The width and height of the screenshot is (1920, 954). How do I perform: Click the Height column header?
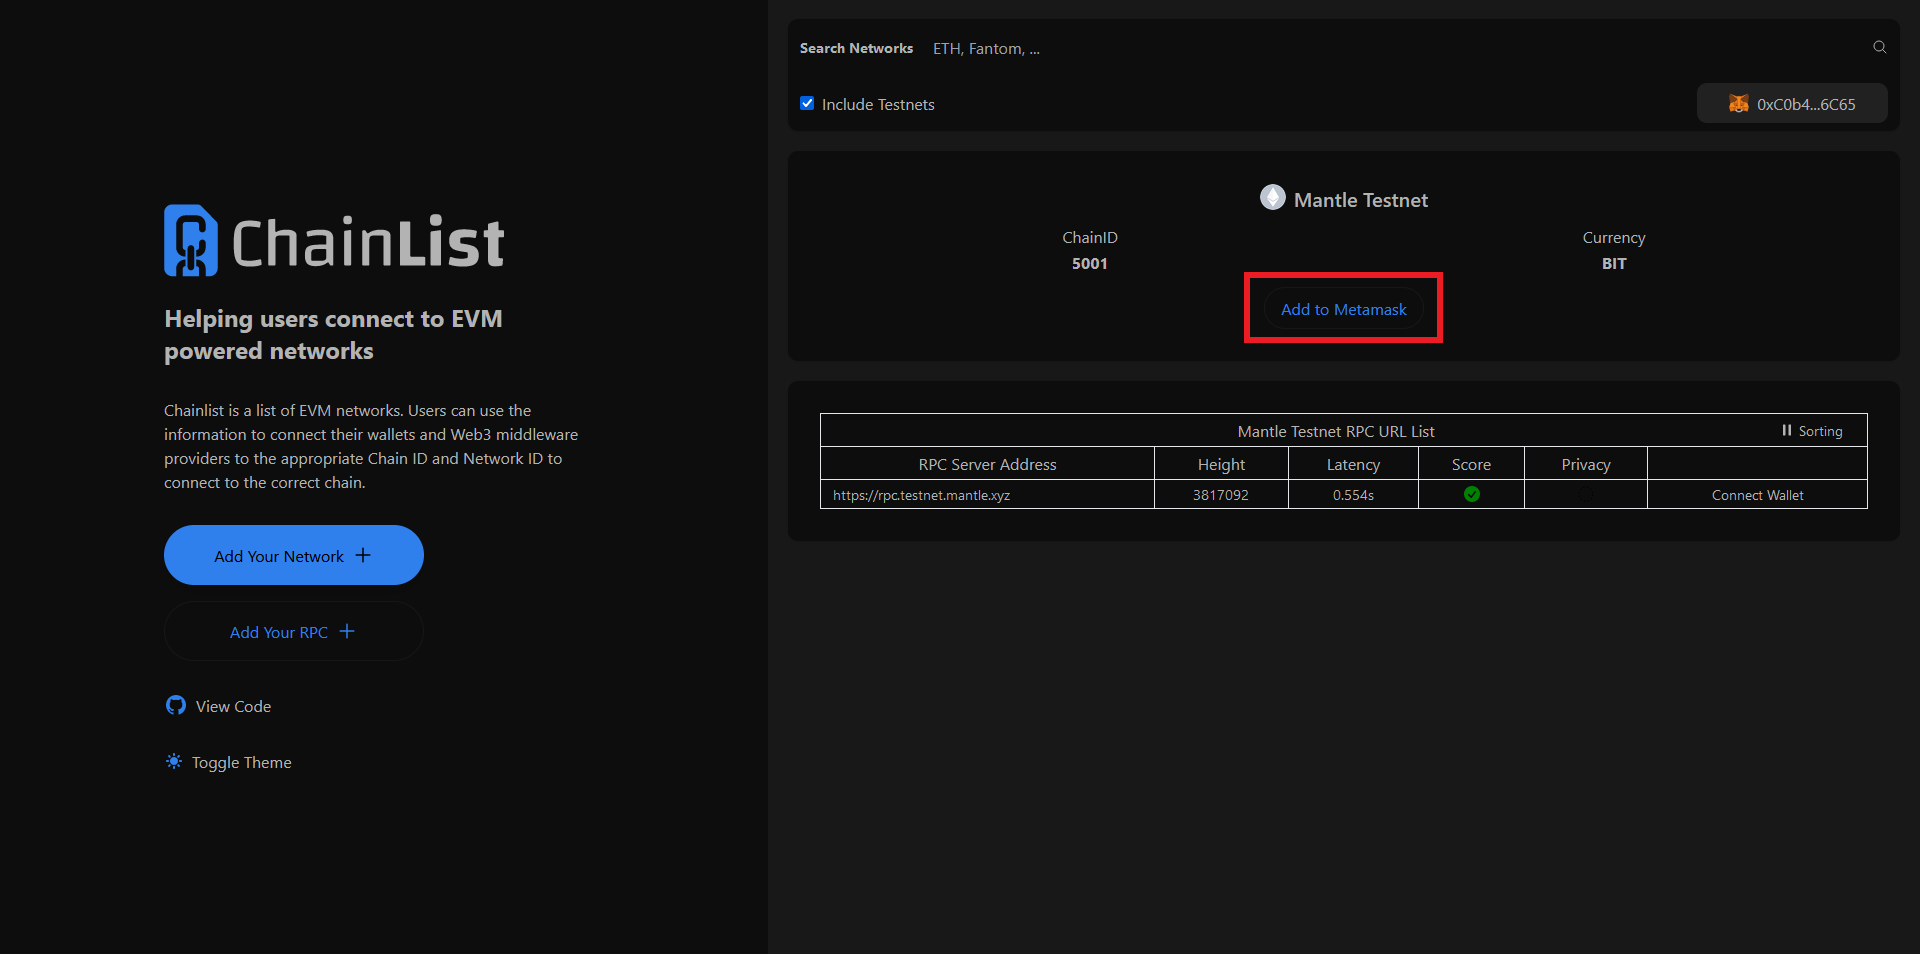1220,464
